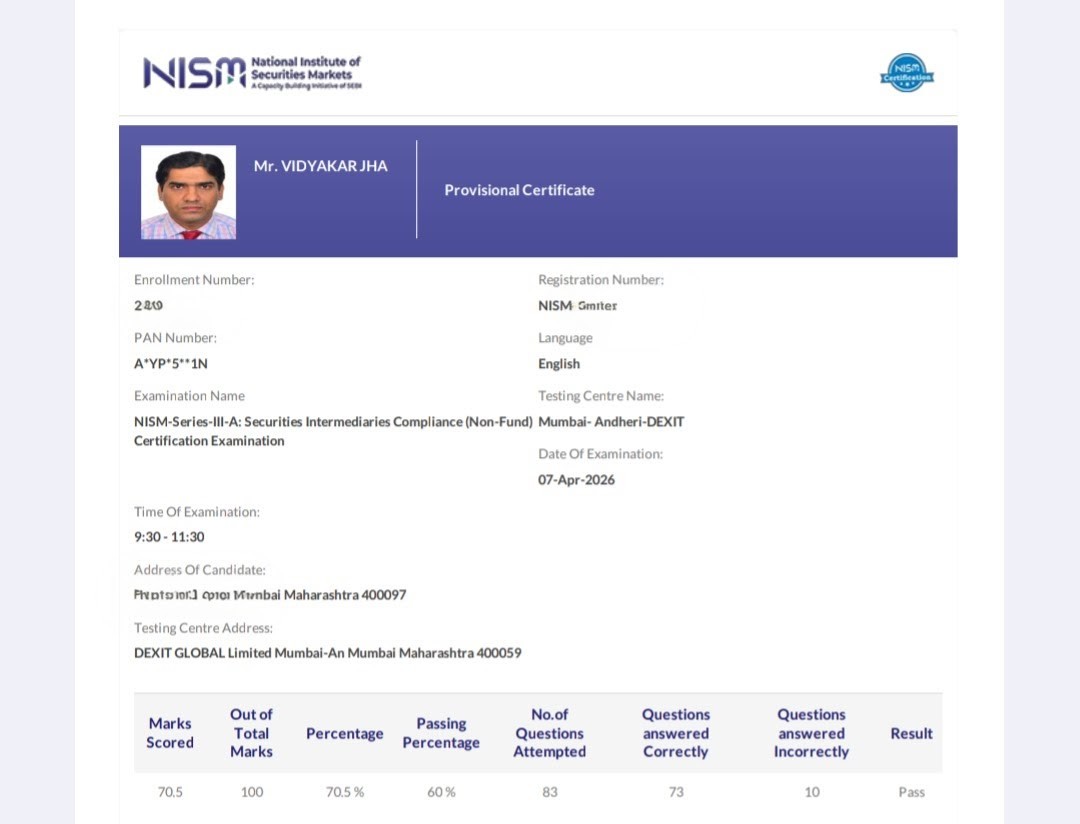Select the Passing Percentage column header
This screenshot has width=1080, height=824.
coord(441,733)
